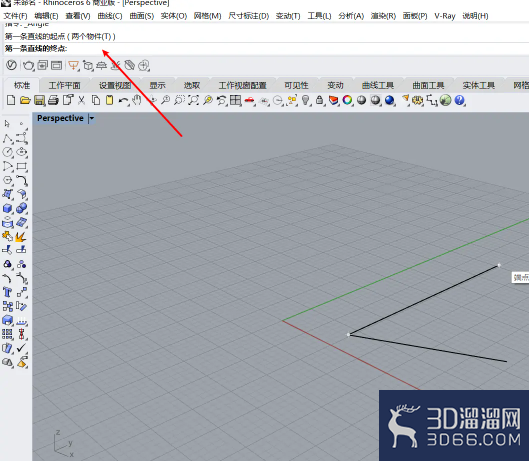Click the 两个物件(T) command option
The height and width of the screenshot is (461, 529).
91,36
